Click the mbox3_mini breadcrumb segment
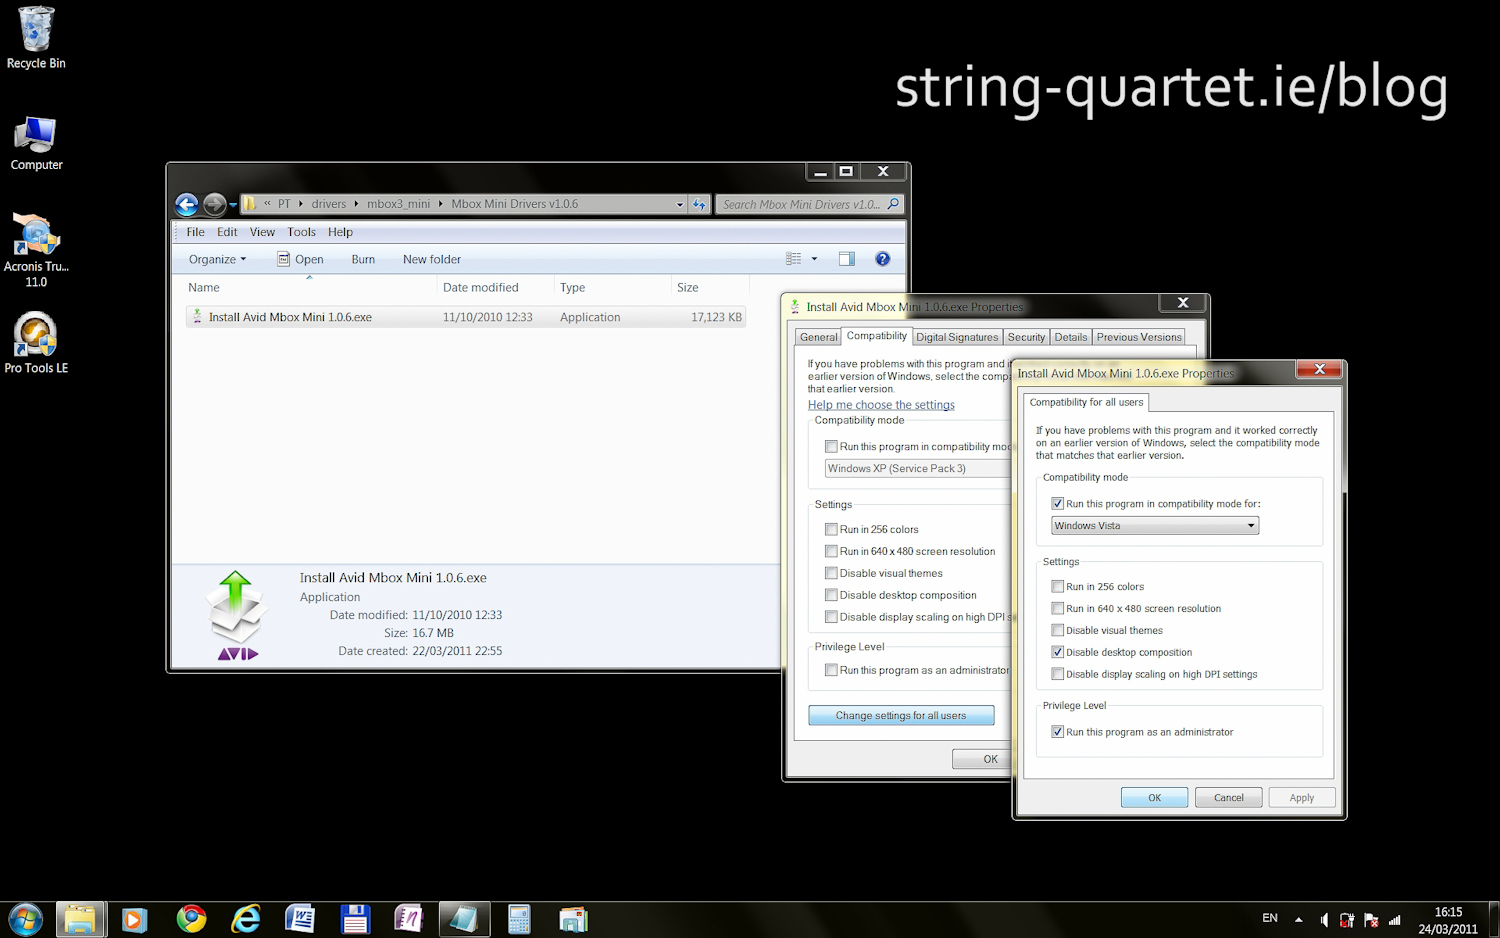The width and height of the screenshot is (1500, 938). (x=398, y=204)
